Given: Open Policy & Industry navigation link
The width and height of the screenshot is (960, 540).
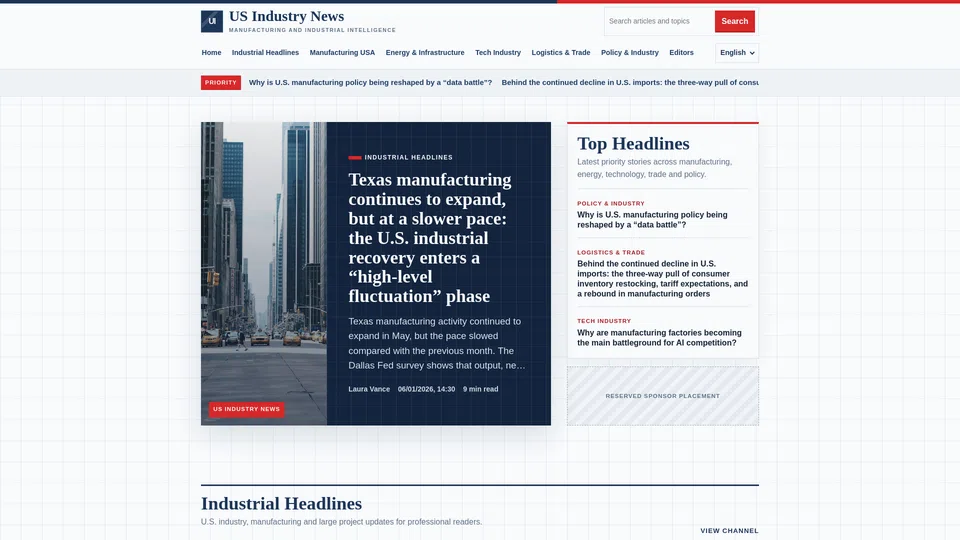Looking at the screenshot, I should click(x=629, y=53).
